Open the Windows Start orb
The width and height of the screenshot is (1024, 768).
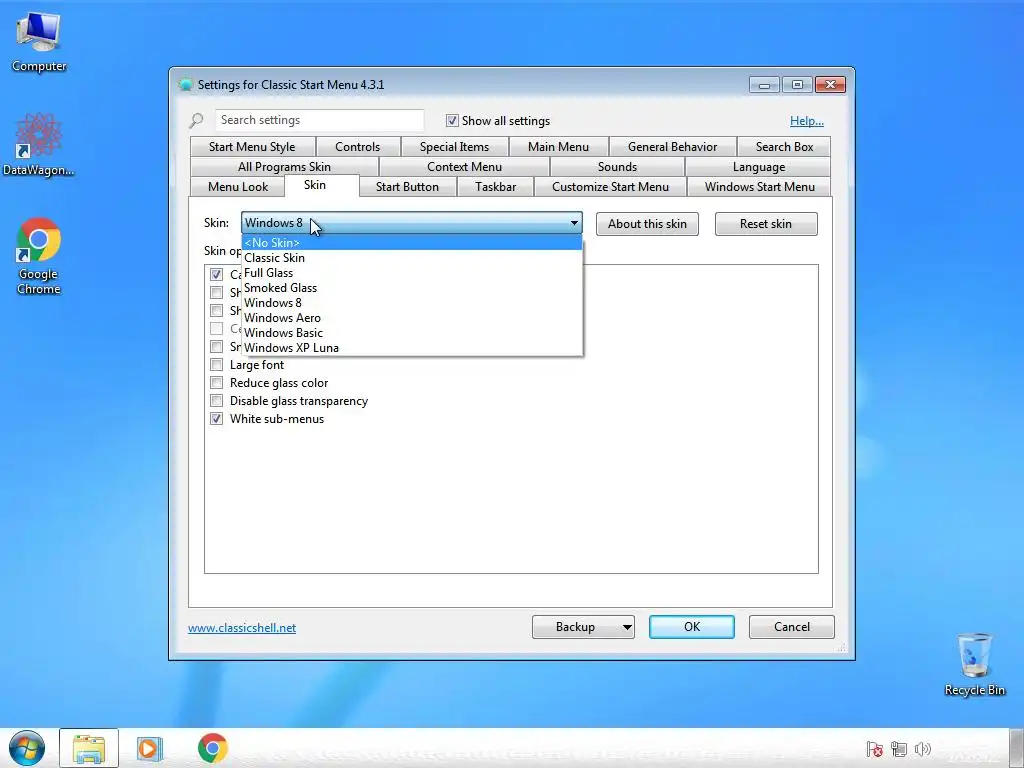[27, 748]
